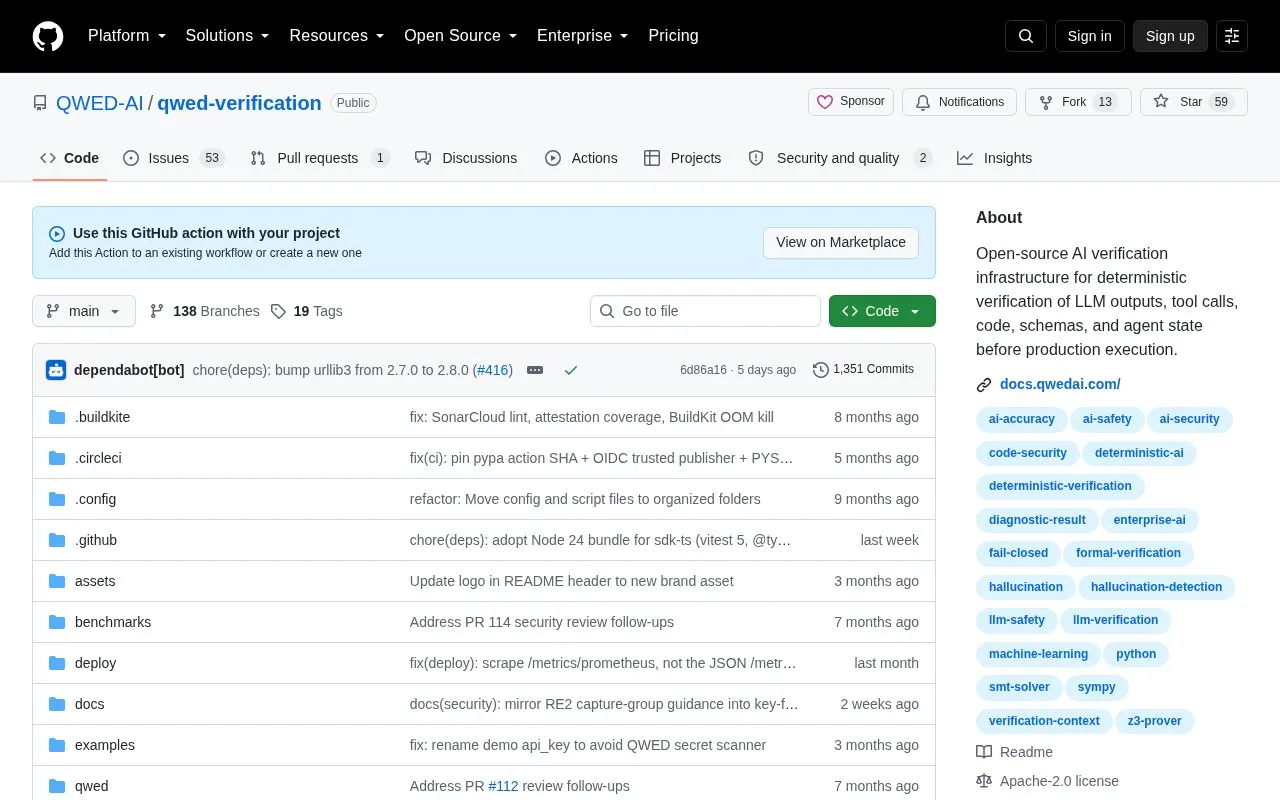The image size is (1280, 800).
Task: Click View on Marketplace button
Action: [x=841, y=242]
